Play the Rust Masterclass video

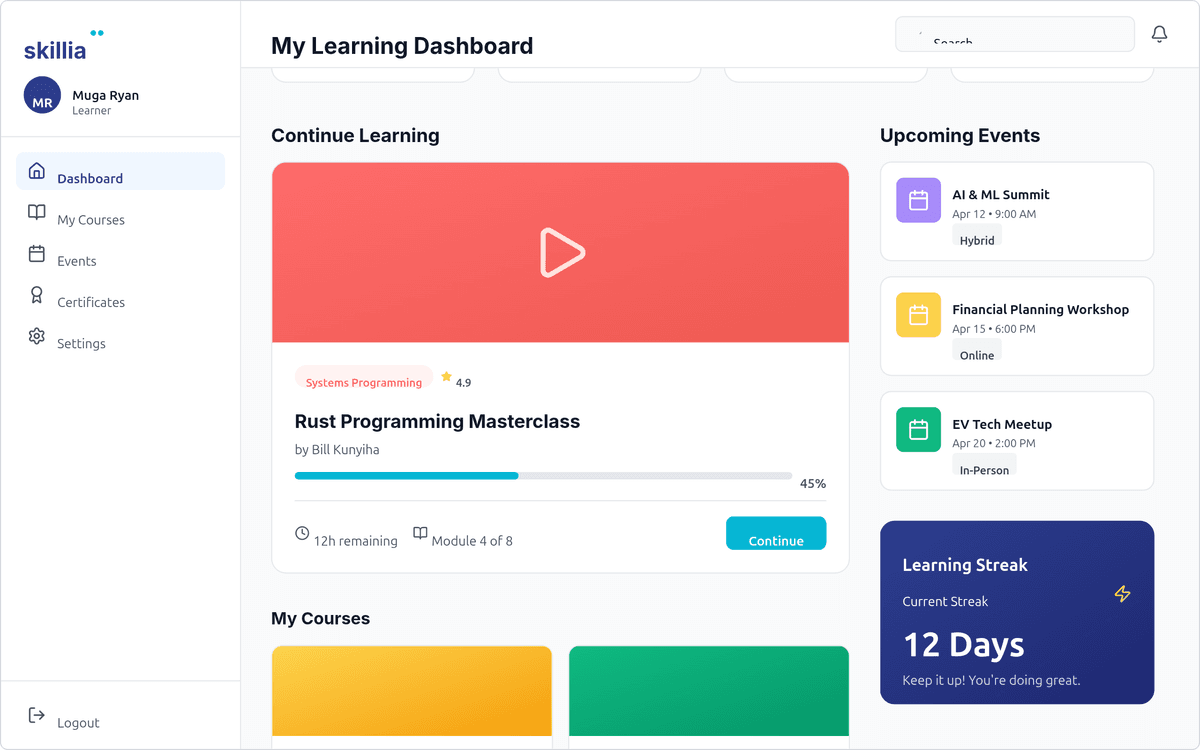click(561, 252)
